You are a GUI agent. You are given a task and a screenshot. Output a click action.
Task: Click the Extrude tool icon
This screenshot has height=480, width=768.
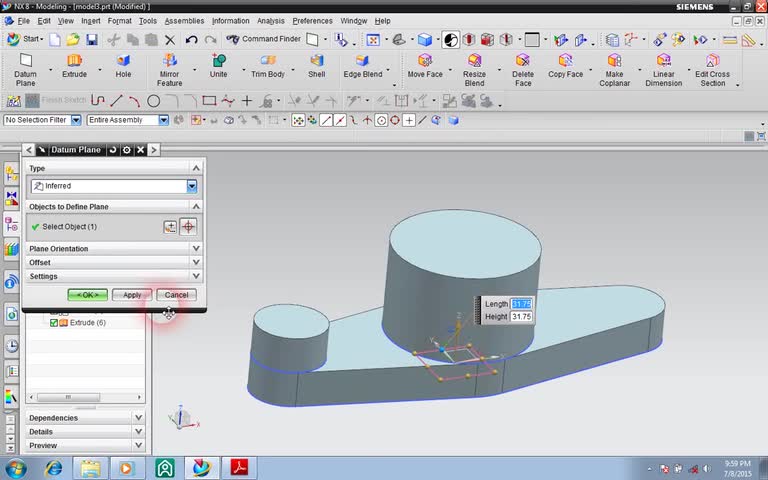pyautogui.click(x=74, y=62)
